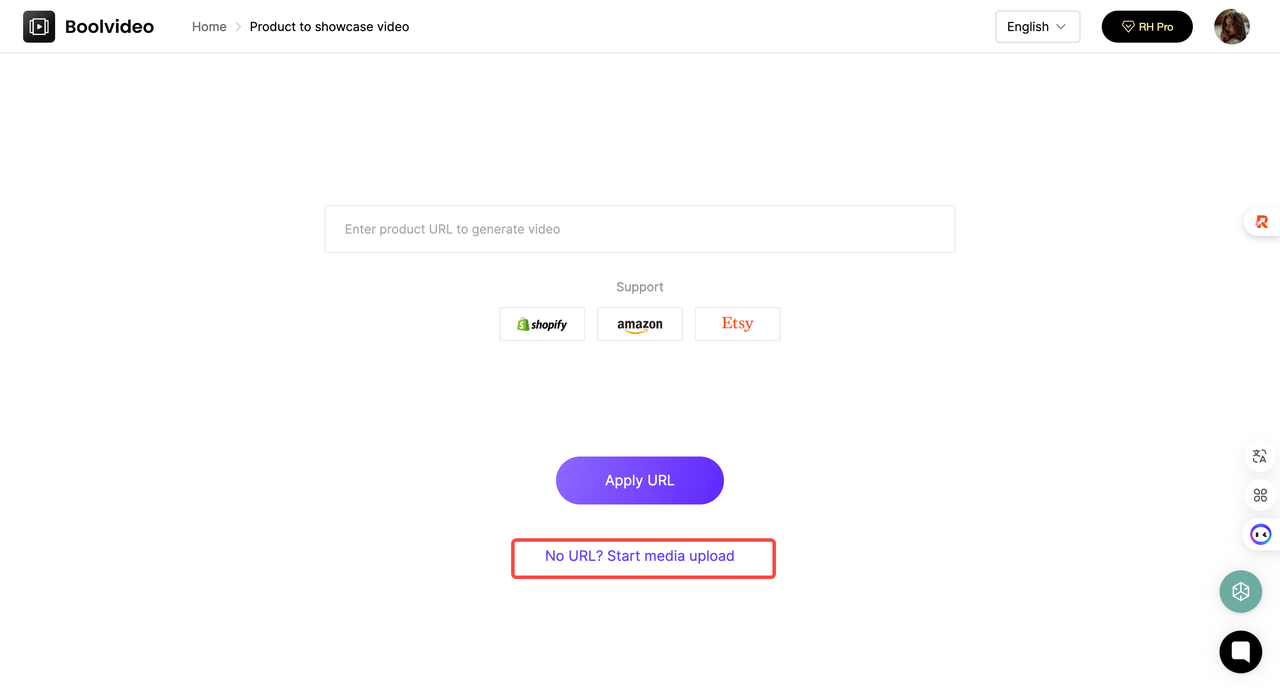Open the No URL? Start media upload link
This screenshot has width=1280, height=691.
640,556
